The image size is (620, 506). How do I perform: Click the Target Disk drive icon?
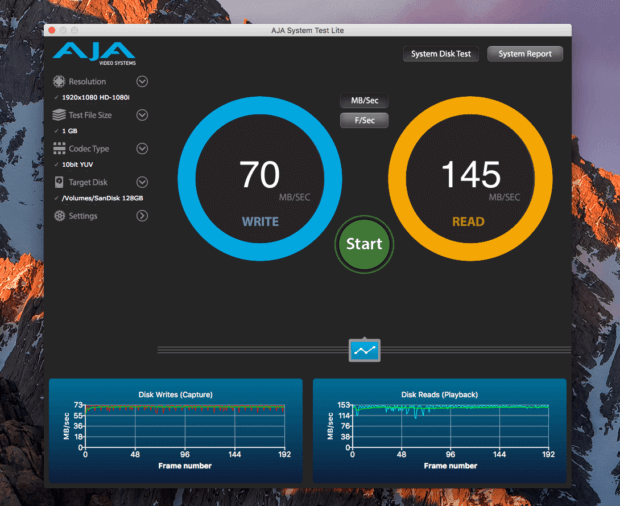(60, 182)
